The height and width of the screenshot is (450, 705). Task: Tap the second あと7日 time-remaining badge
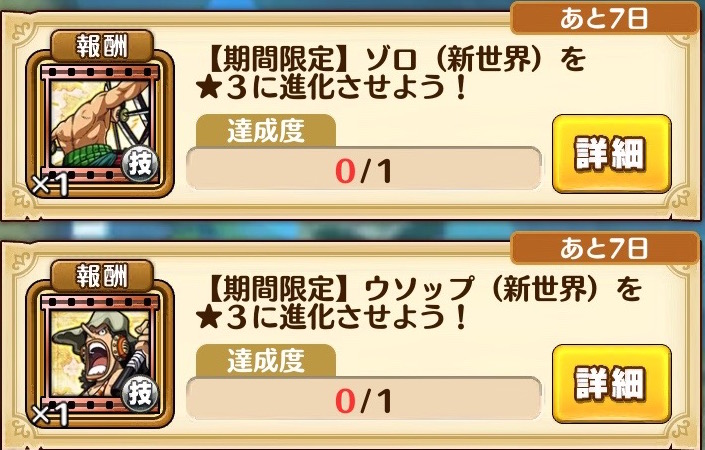tap(604, 249)
